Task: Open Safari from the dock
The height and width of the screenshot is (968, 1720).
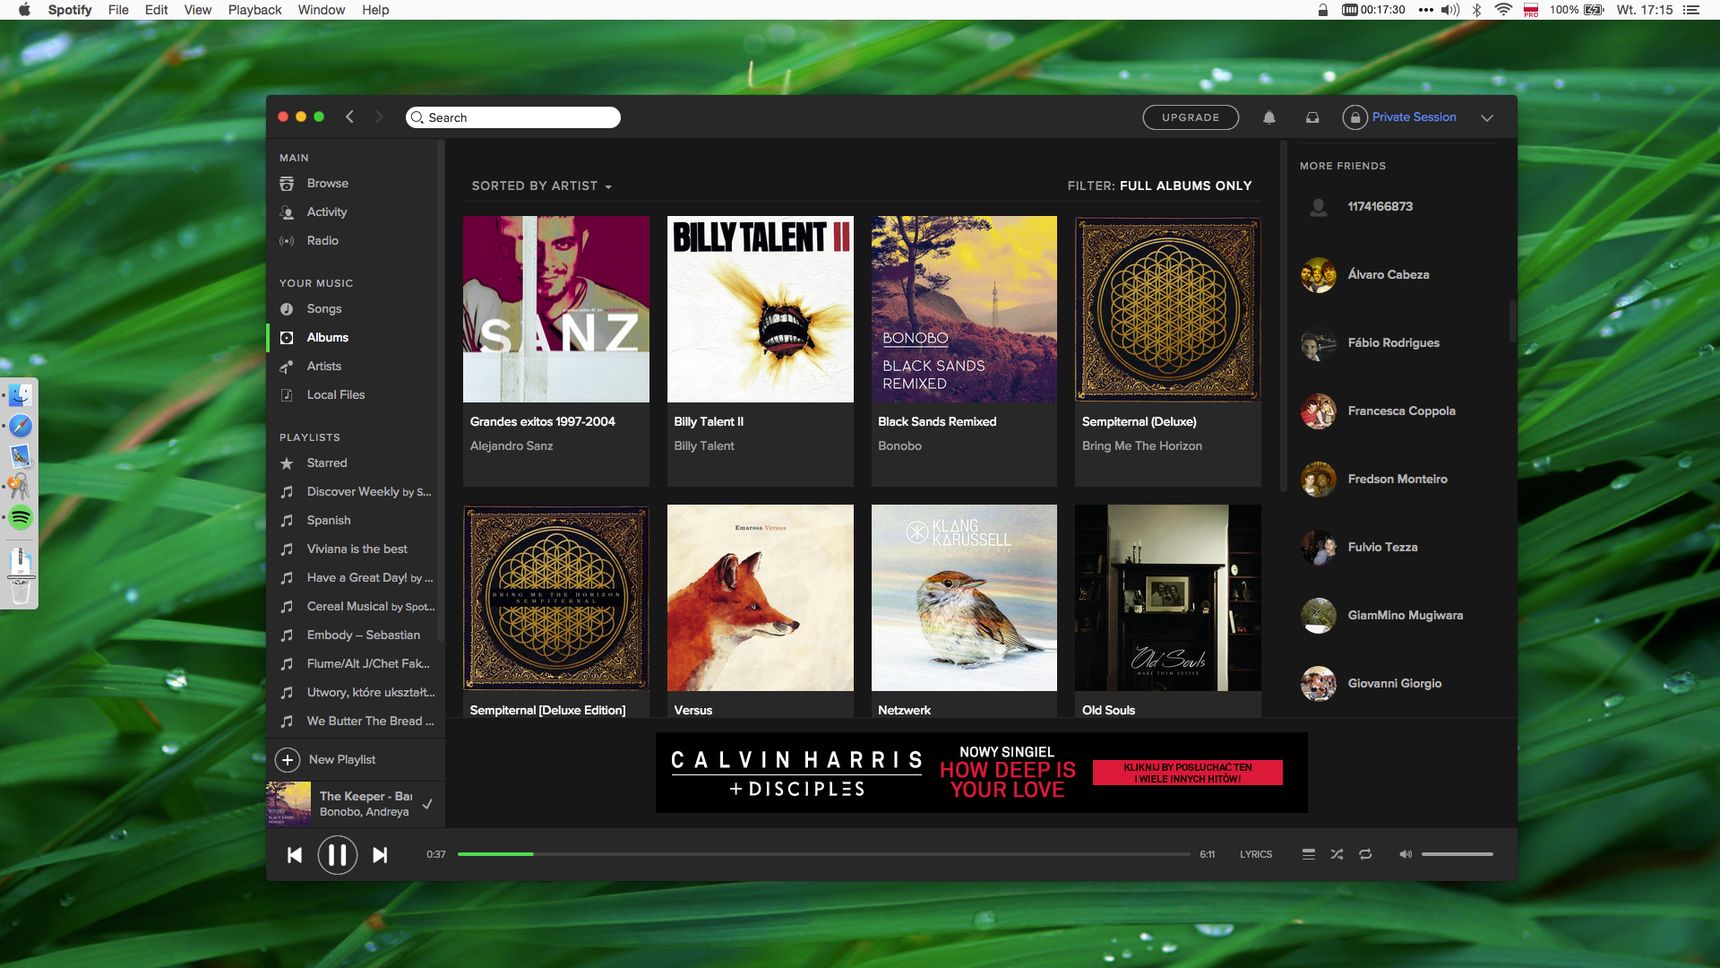Action: pyautogui.click(x=20, y=426)
